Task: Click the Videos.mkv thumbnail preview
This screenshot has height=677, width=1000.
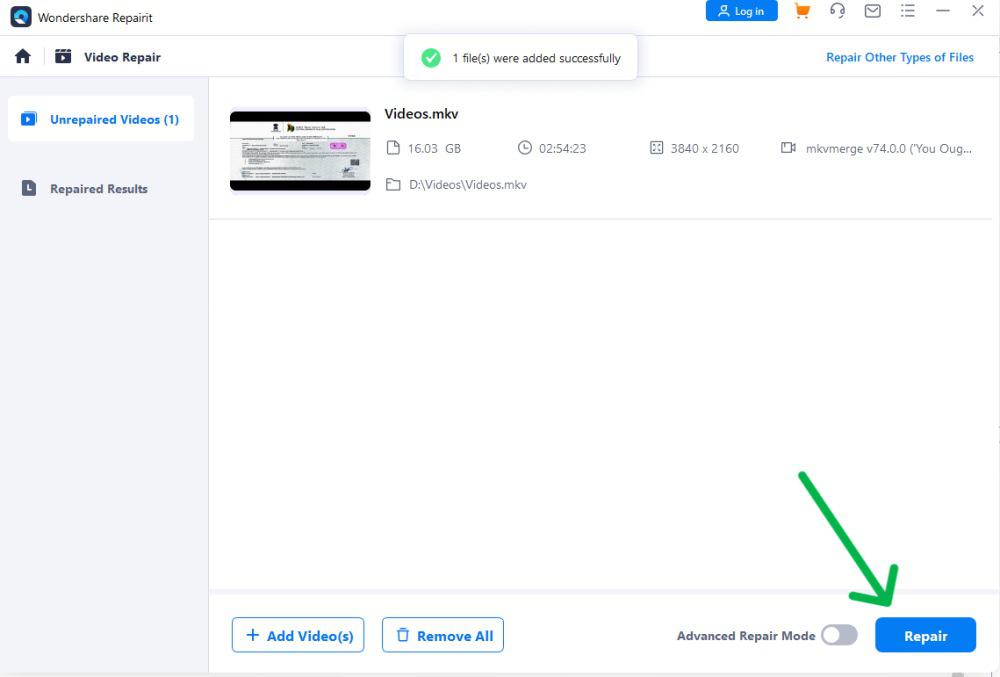Action: 300,150
